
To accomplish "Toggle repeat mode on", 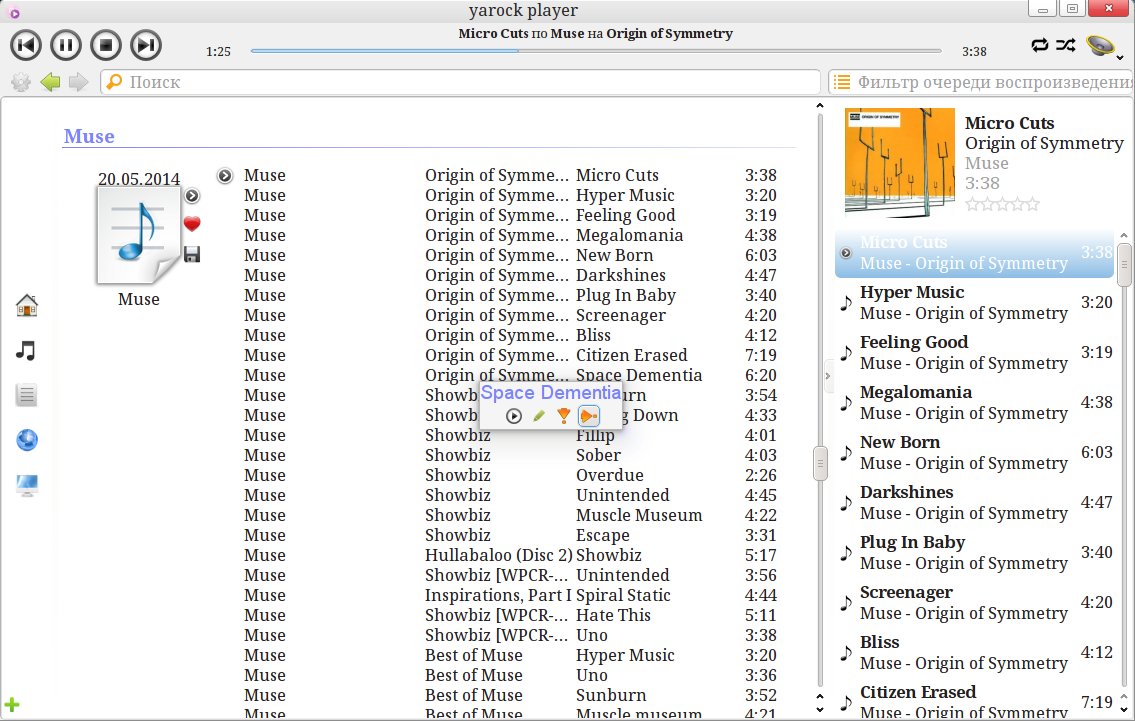I will (x=1040, y=45).
